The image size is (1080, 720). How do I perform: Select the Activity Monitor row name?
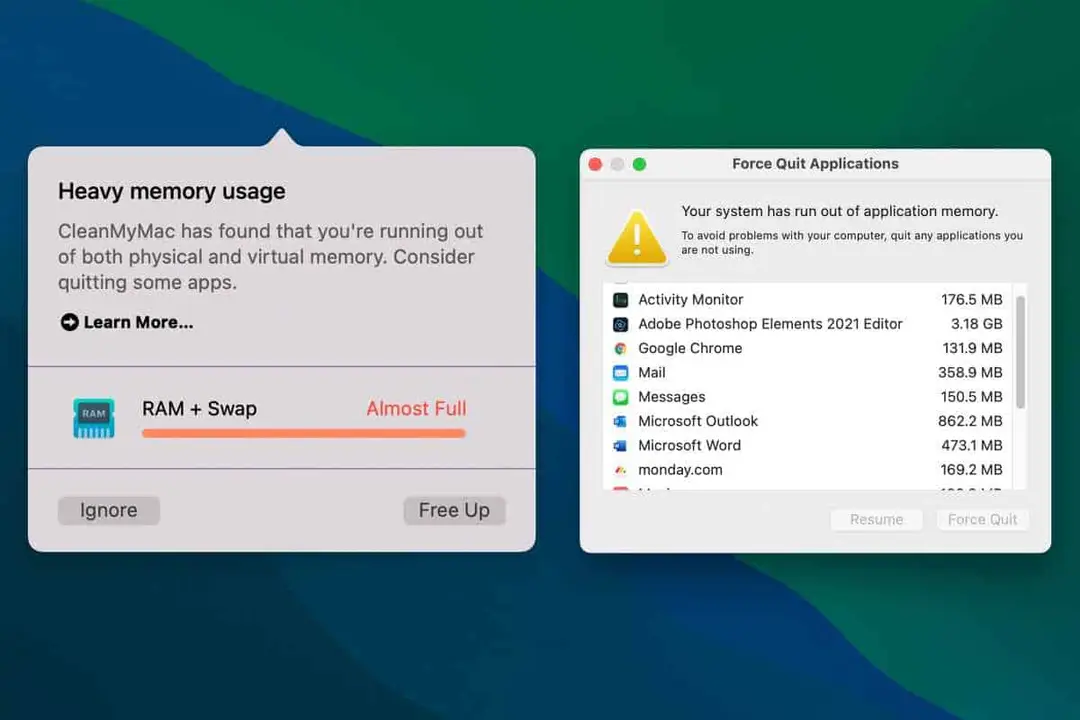pyautogui.click(x=691, y=300)
